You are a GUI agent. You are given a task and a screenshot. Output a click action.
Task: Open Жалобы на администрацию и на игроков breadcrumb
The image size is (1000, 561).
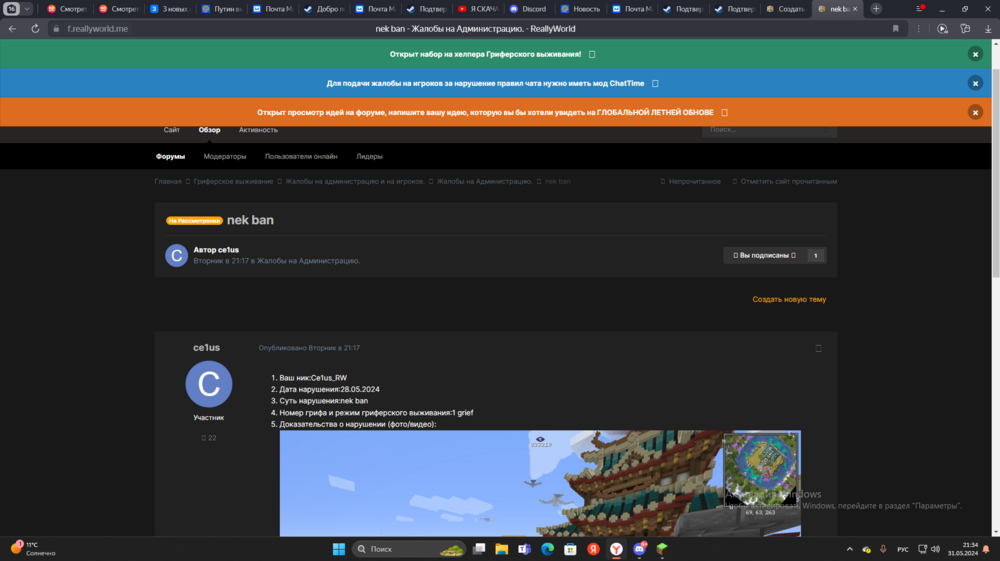coord(355,182)
